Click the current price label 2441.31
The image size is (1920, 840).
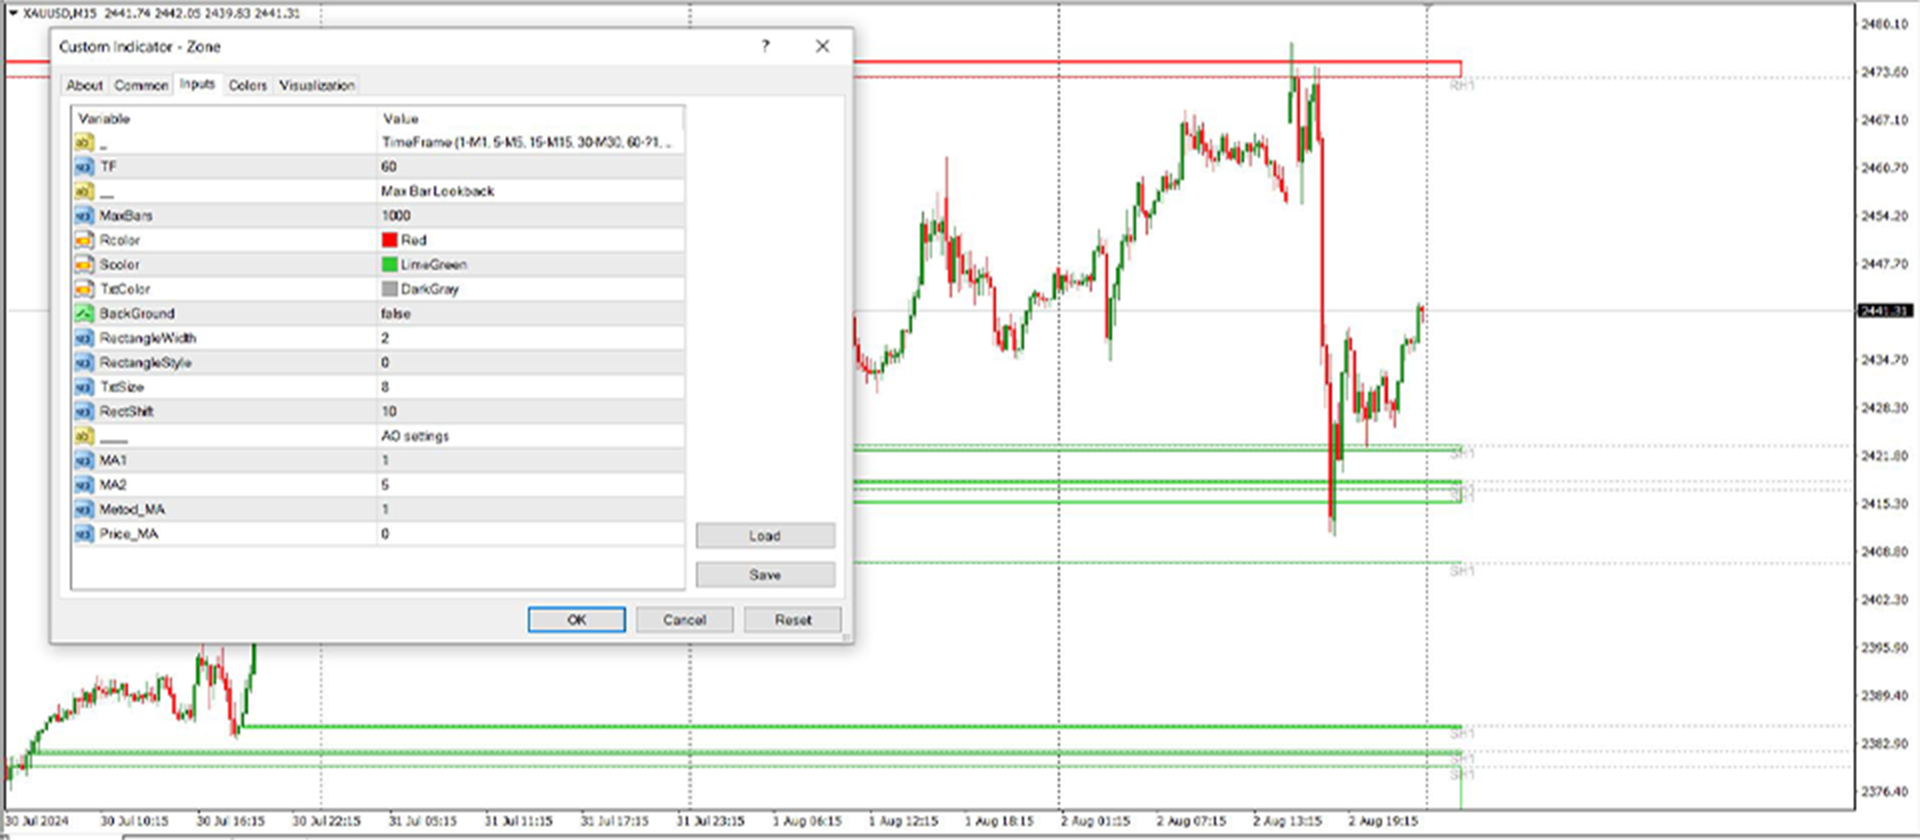click(1885, 311)
